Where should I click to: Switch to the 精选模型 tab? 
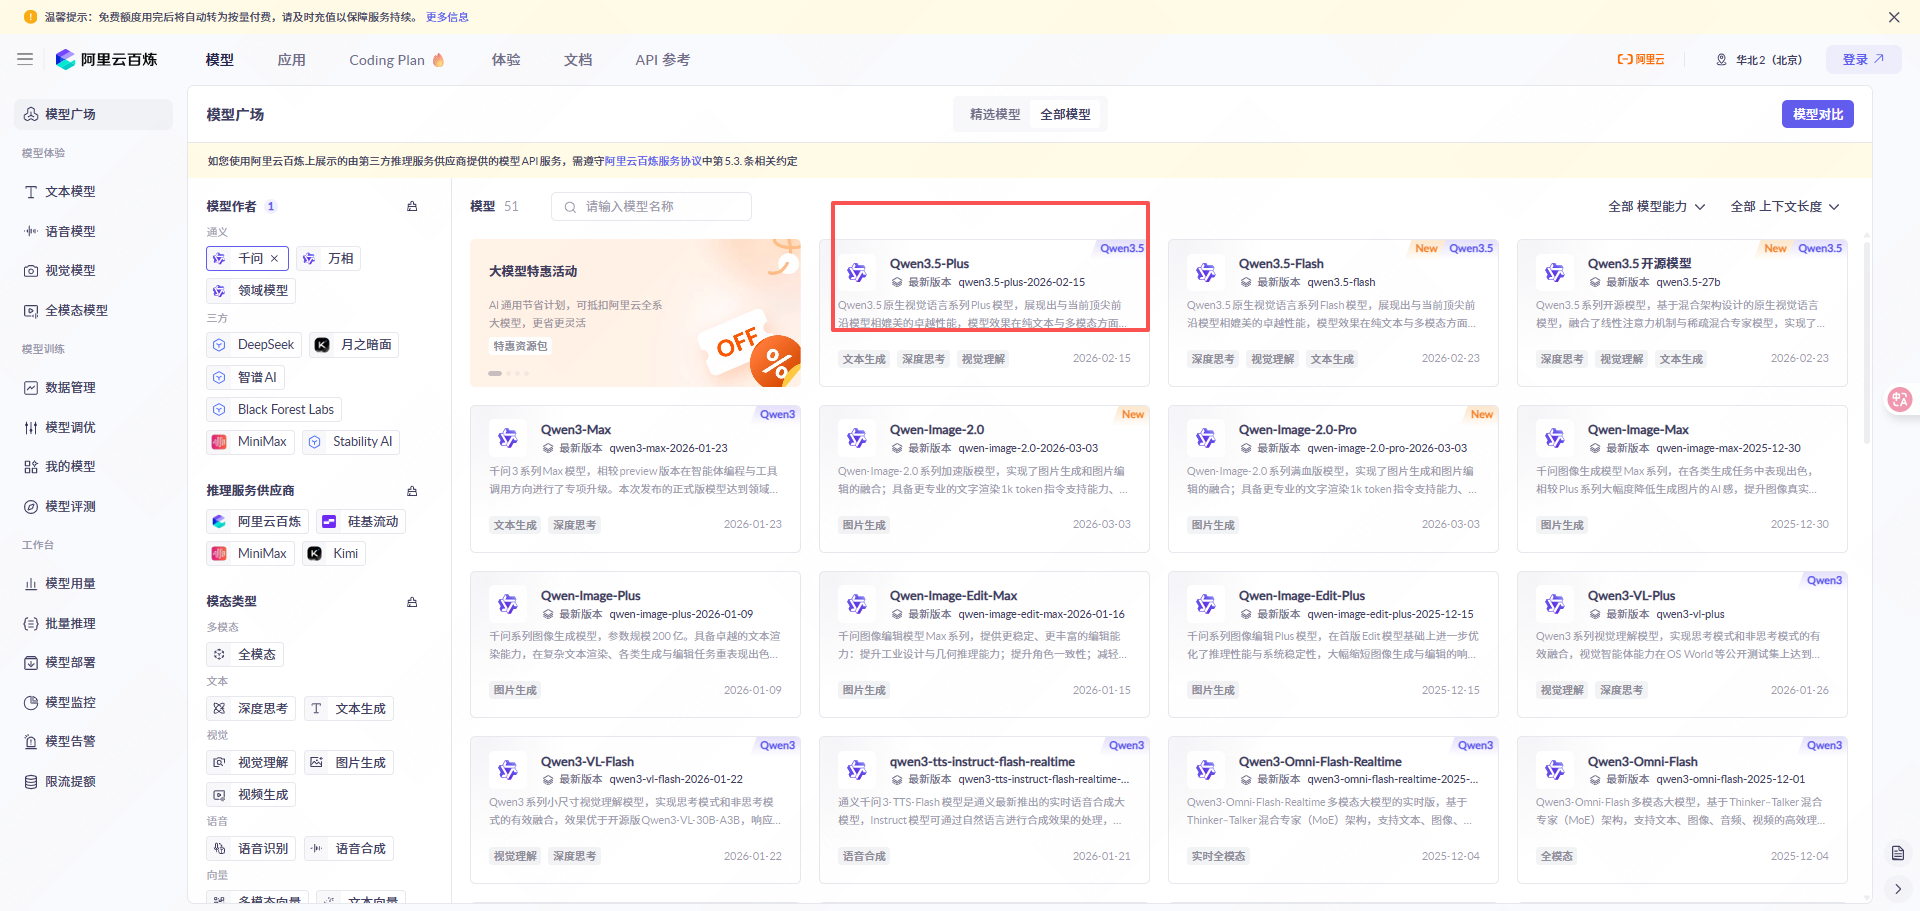[x=995, y=115]
